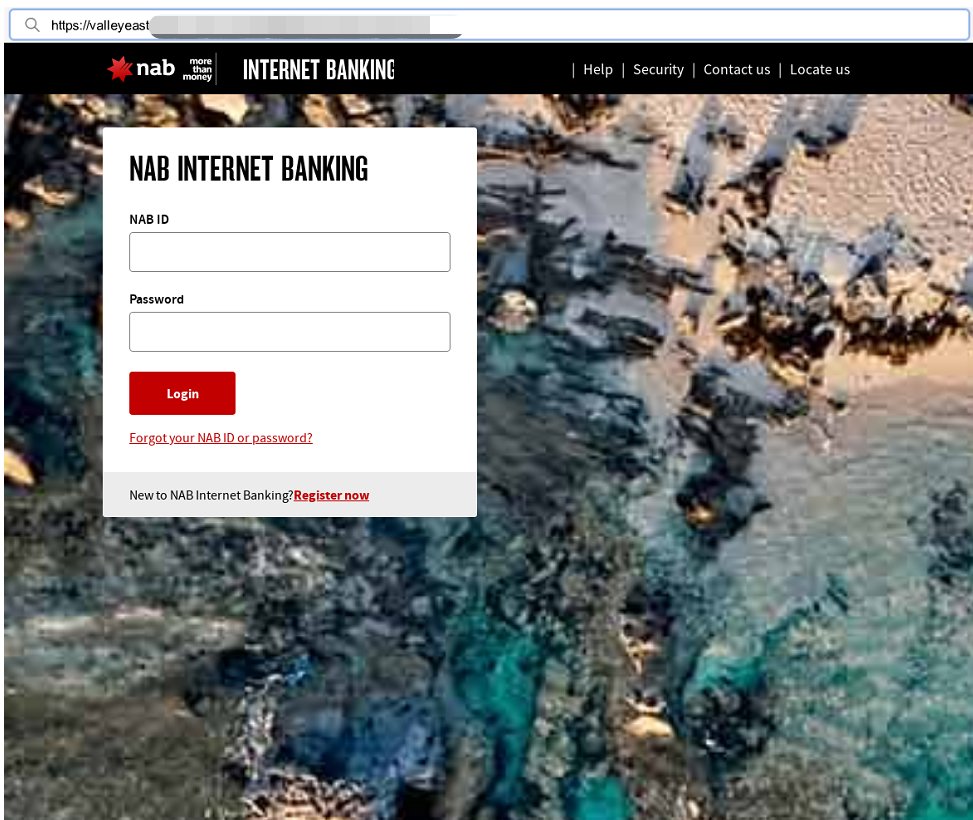This screenshot has height=820, width=973.
Task: Open the Security link in header
Action: pos(658,70)
